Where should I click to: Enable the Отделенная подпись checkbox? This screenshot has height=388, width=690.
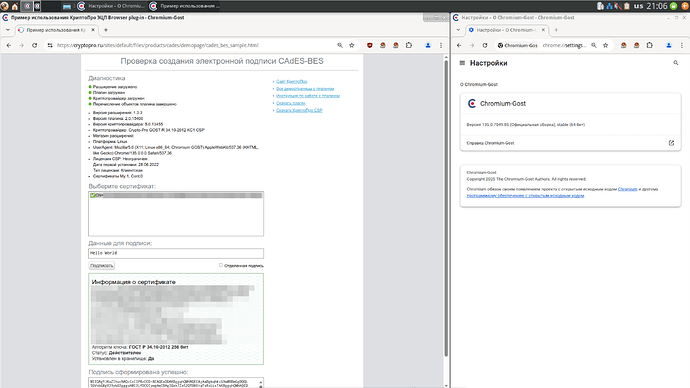(x=221, y=265)
